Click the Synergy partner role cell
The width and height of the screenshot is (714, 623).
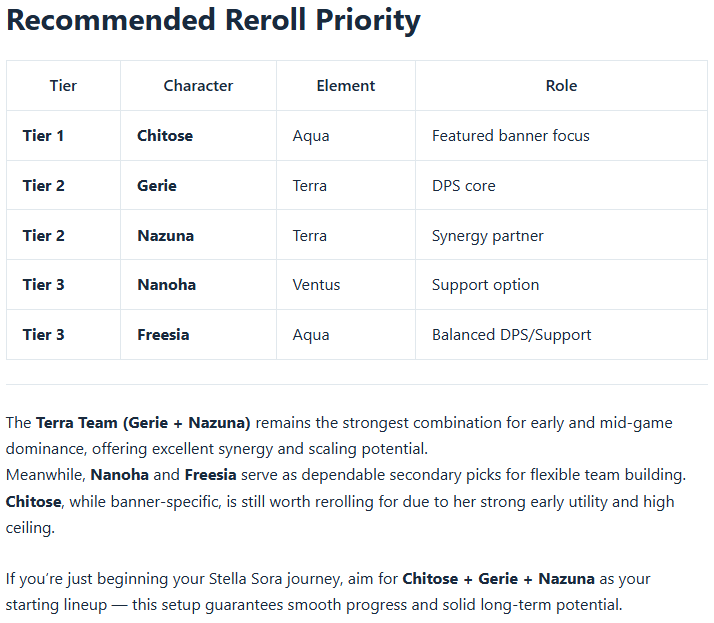click(487, 236)
